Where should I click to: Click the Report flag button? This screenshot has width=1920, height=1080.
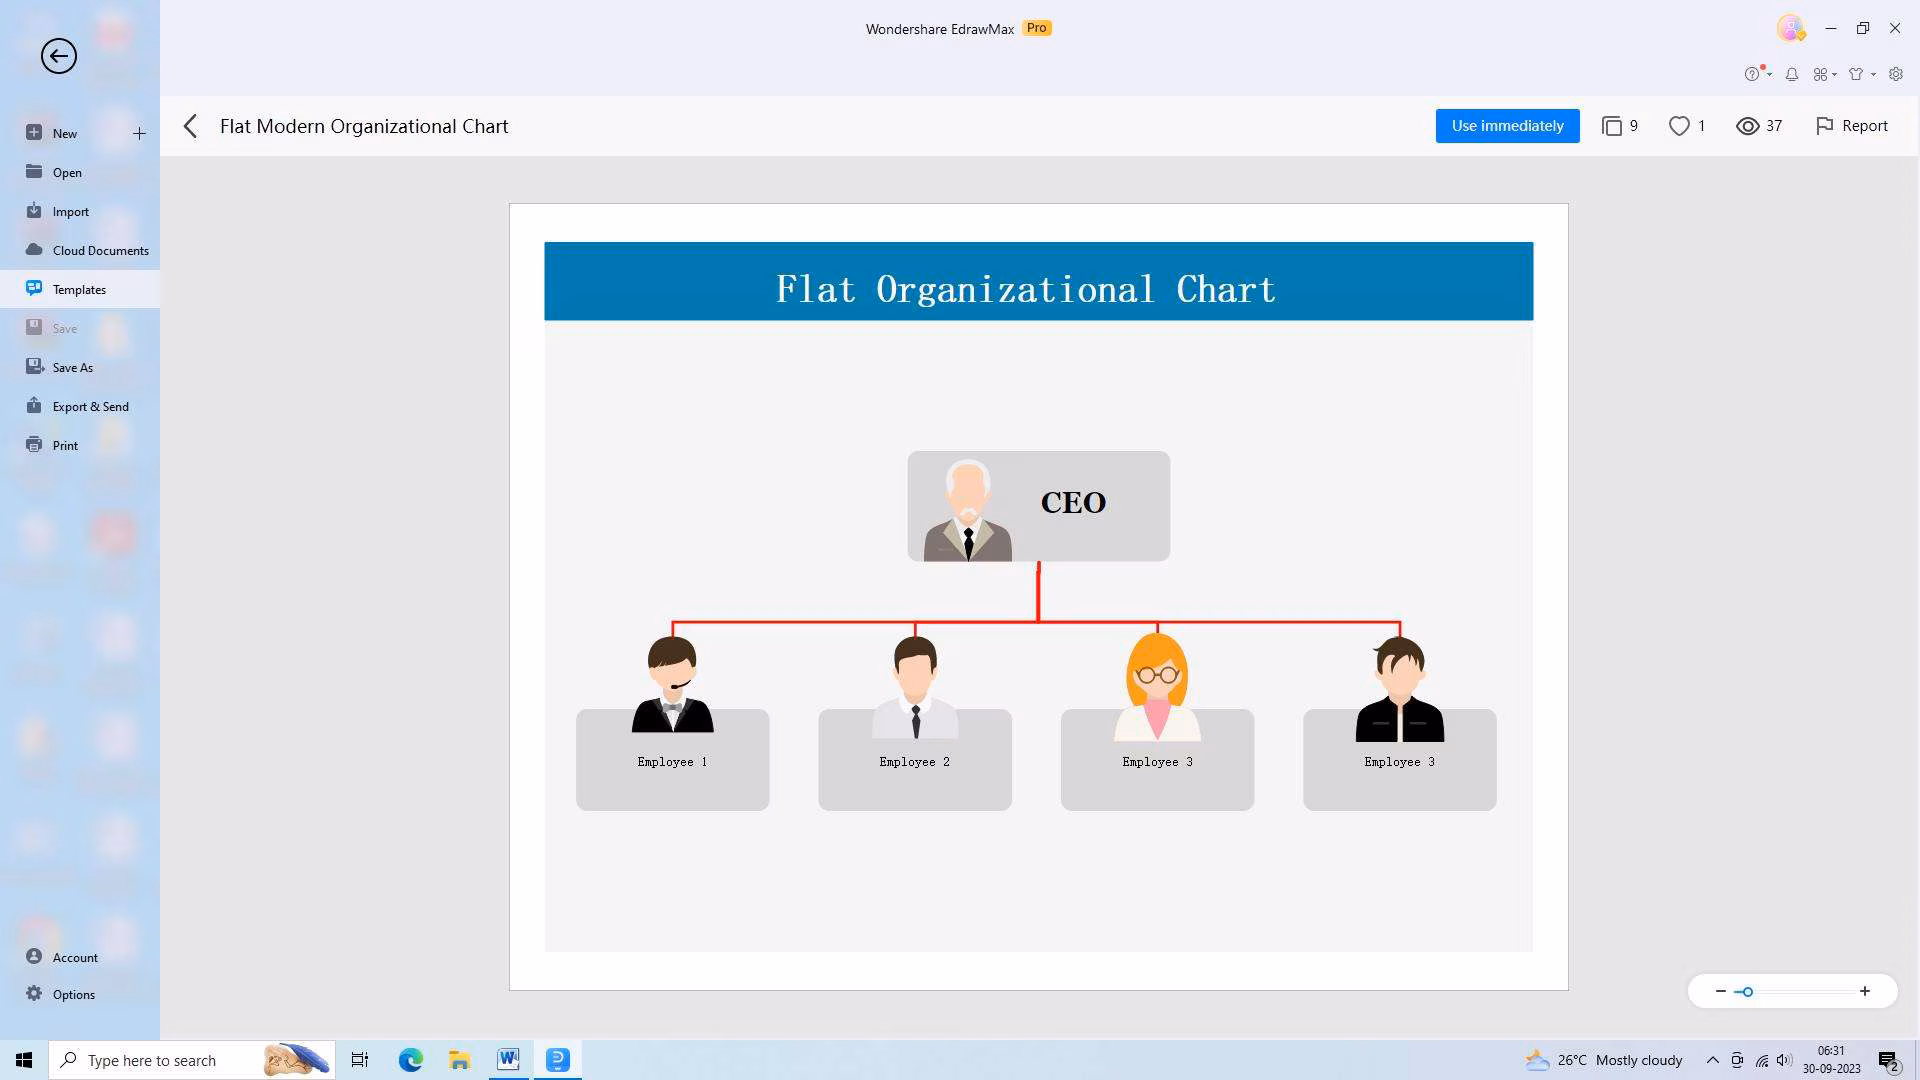pos(1851,126)
